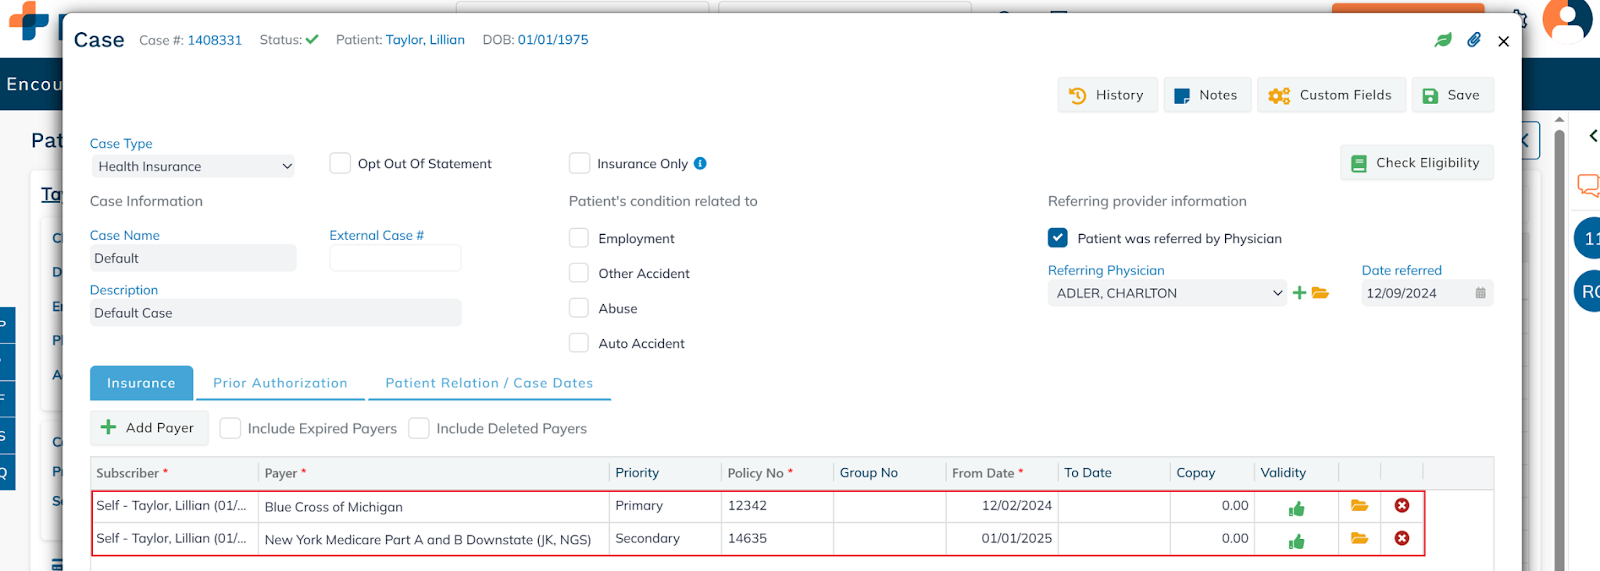Image resolution: width=1600 pixels, height=571 pixels.
Task: Open calendar picker for Date referred
Action: [1480, 293]
